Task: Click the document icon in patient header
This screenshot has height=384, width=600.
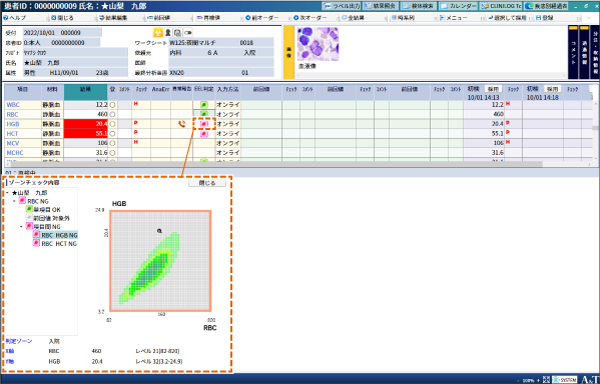Action: 178,33
